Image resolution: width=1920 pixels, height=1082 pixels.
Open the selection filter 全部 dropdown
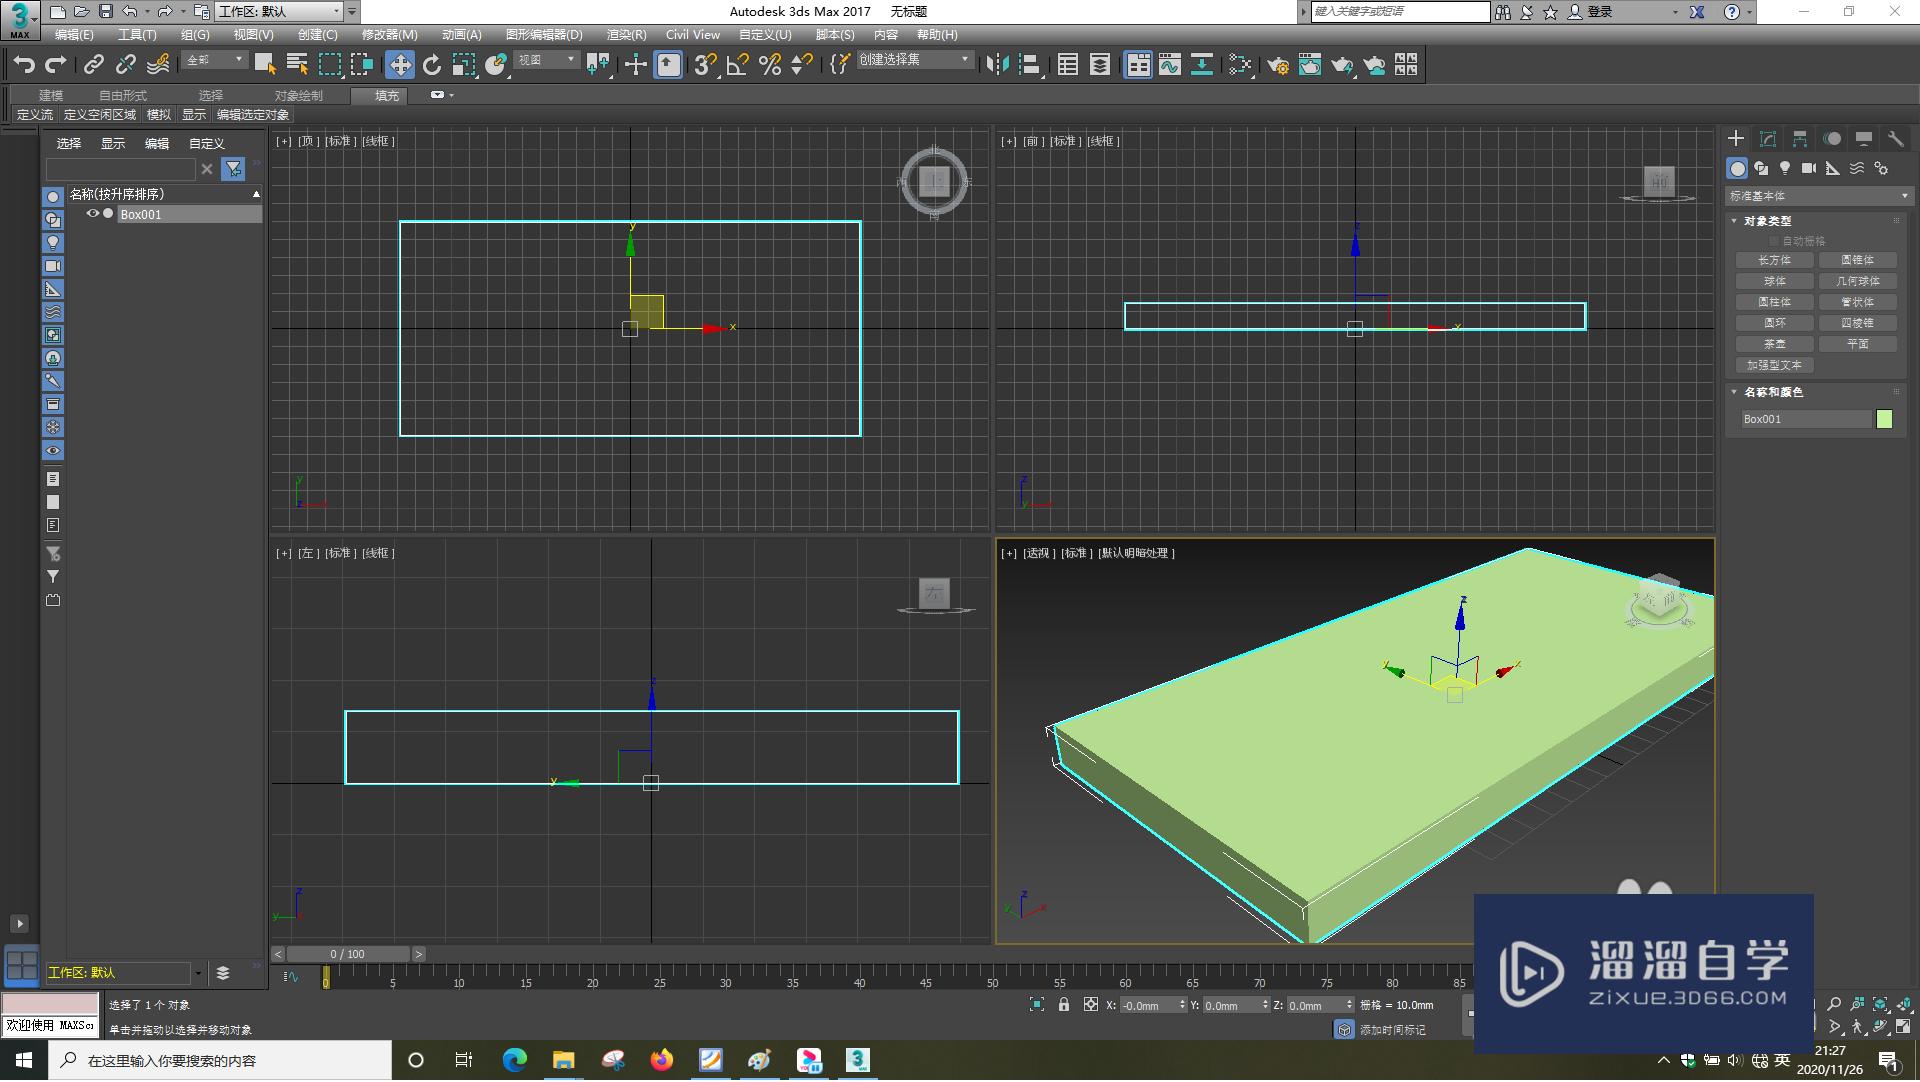tap(215, 60)
